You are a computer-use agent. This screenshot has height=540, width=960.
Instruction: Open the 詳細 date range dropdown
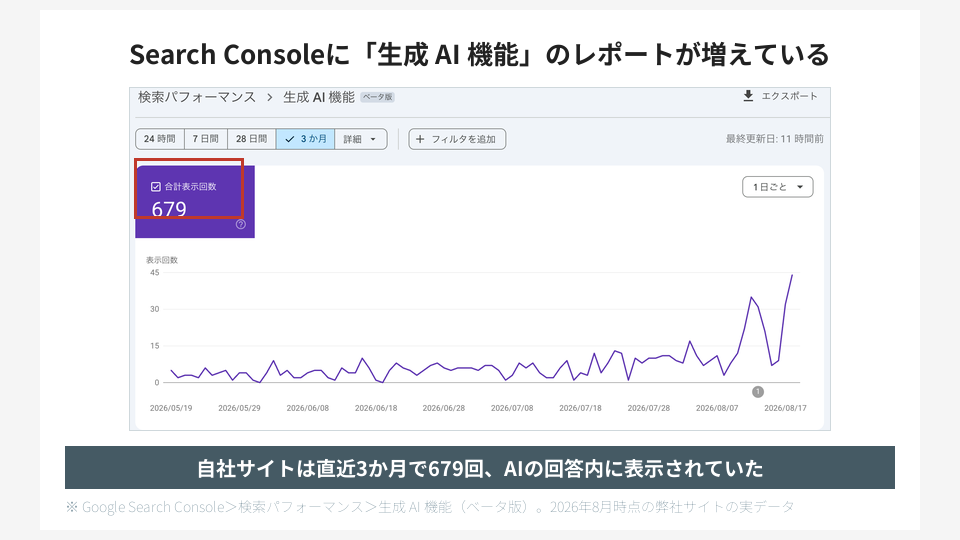click(361, 139)
